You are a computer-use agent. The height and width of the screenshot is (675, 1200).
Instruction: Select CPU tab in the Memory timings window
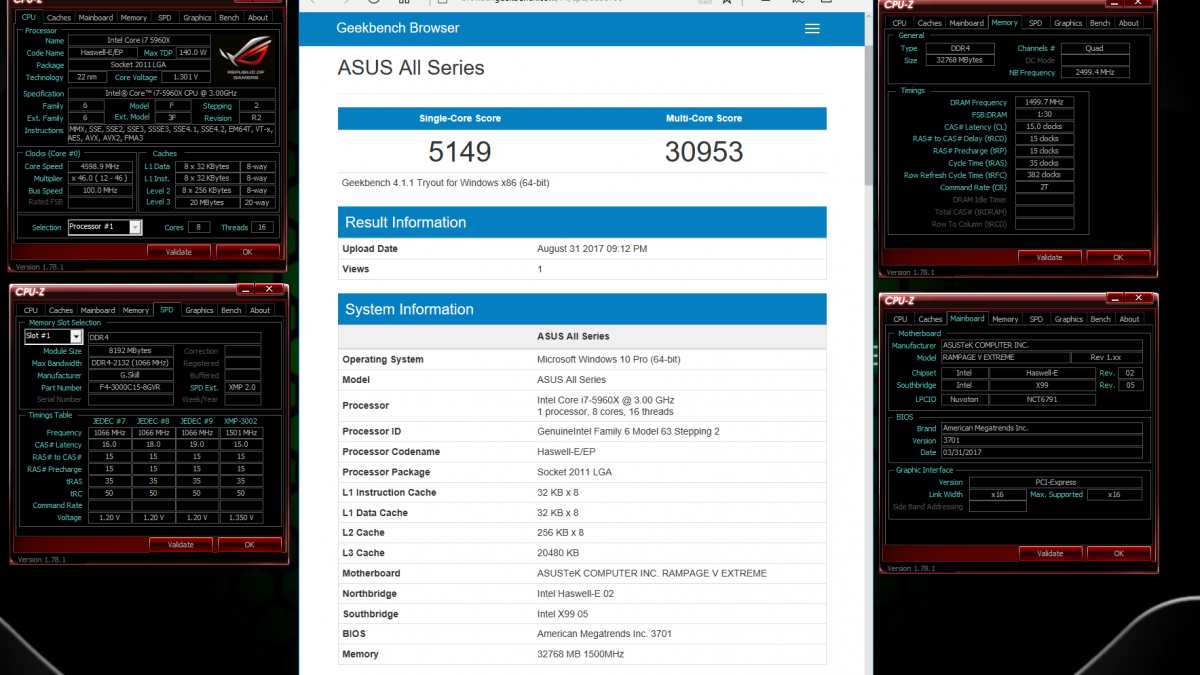900,23
